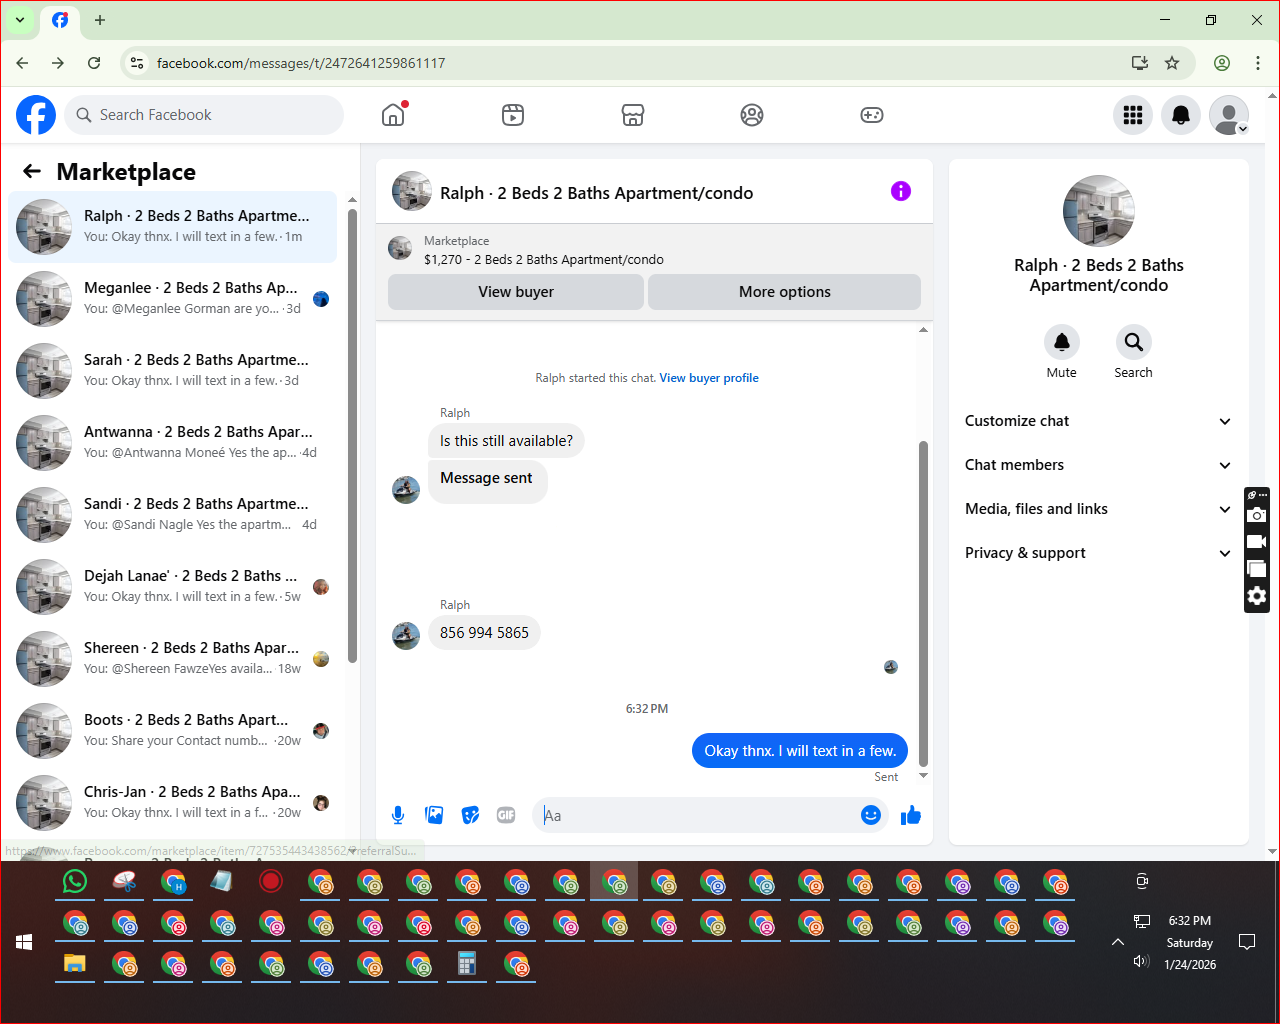Click View buyer button
This screenshot has height=1024, width=1280.
coord(516,292)
